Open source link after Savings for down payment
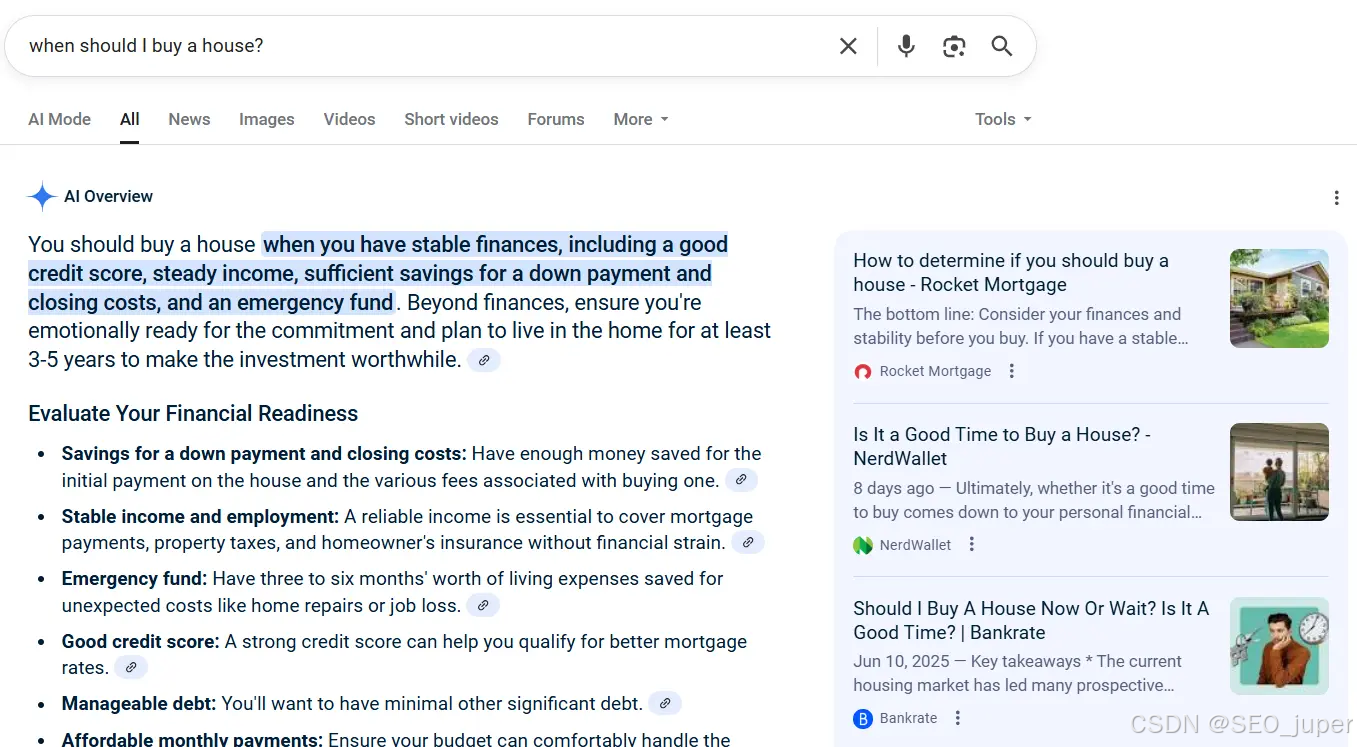 pyautogui.click(x=741, y=480)
